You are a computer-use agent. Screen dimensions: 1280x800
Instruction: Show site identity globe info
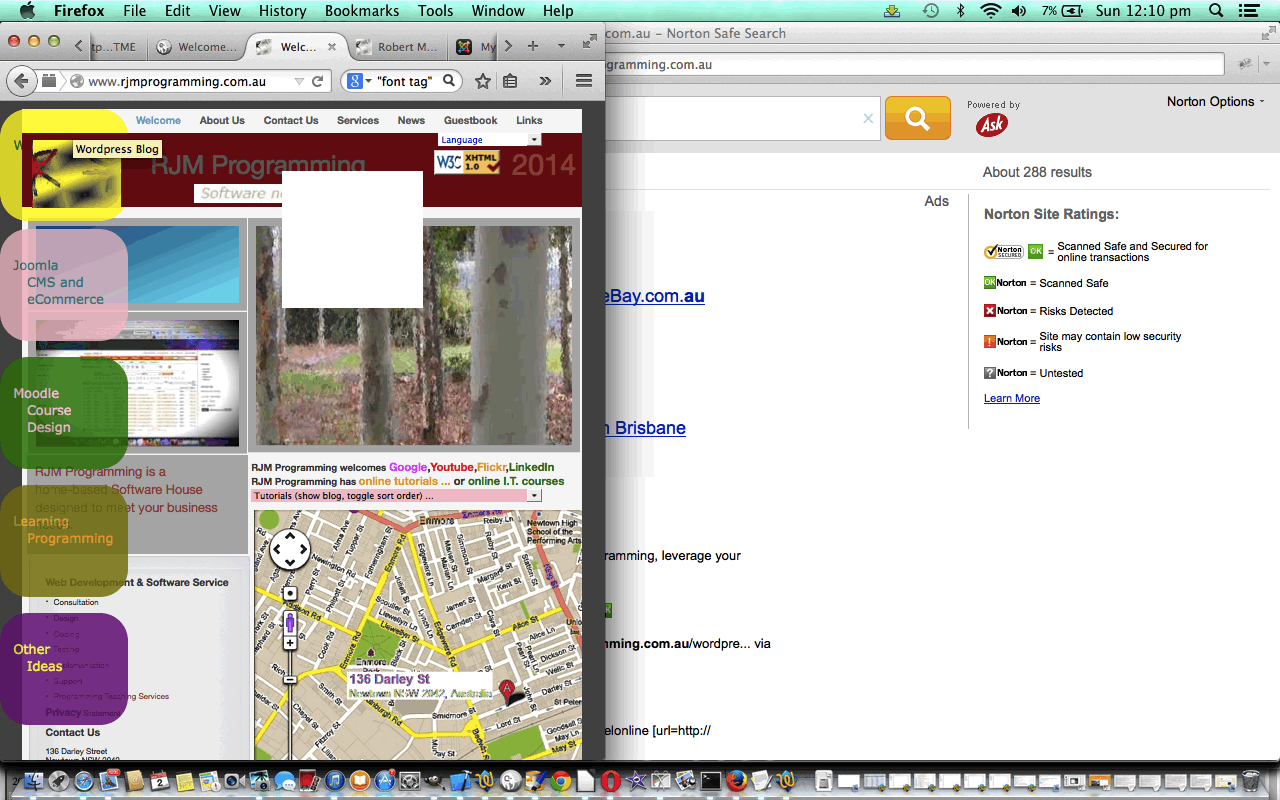click(77, 81)
